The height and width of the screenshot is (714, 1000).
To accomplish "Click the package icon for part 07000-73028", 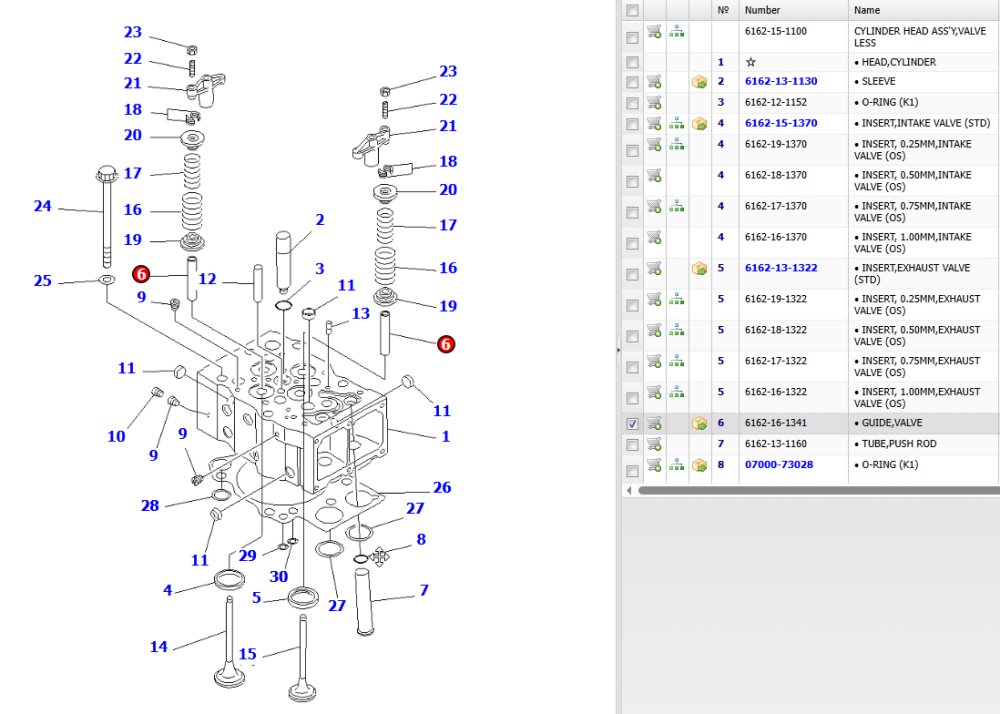I will (x=700, y=465).
